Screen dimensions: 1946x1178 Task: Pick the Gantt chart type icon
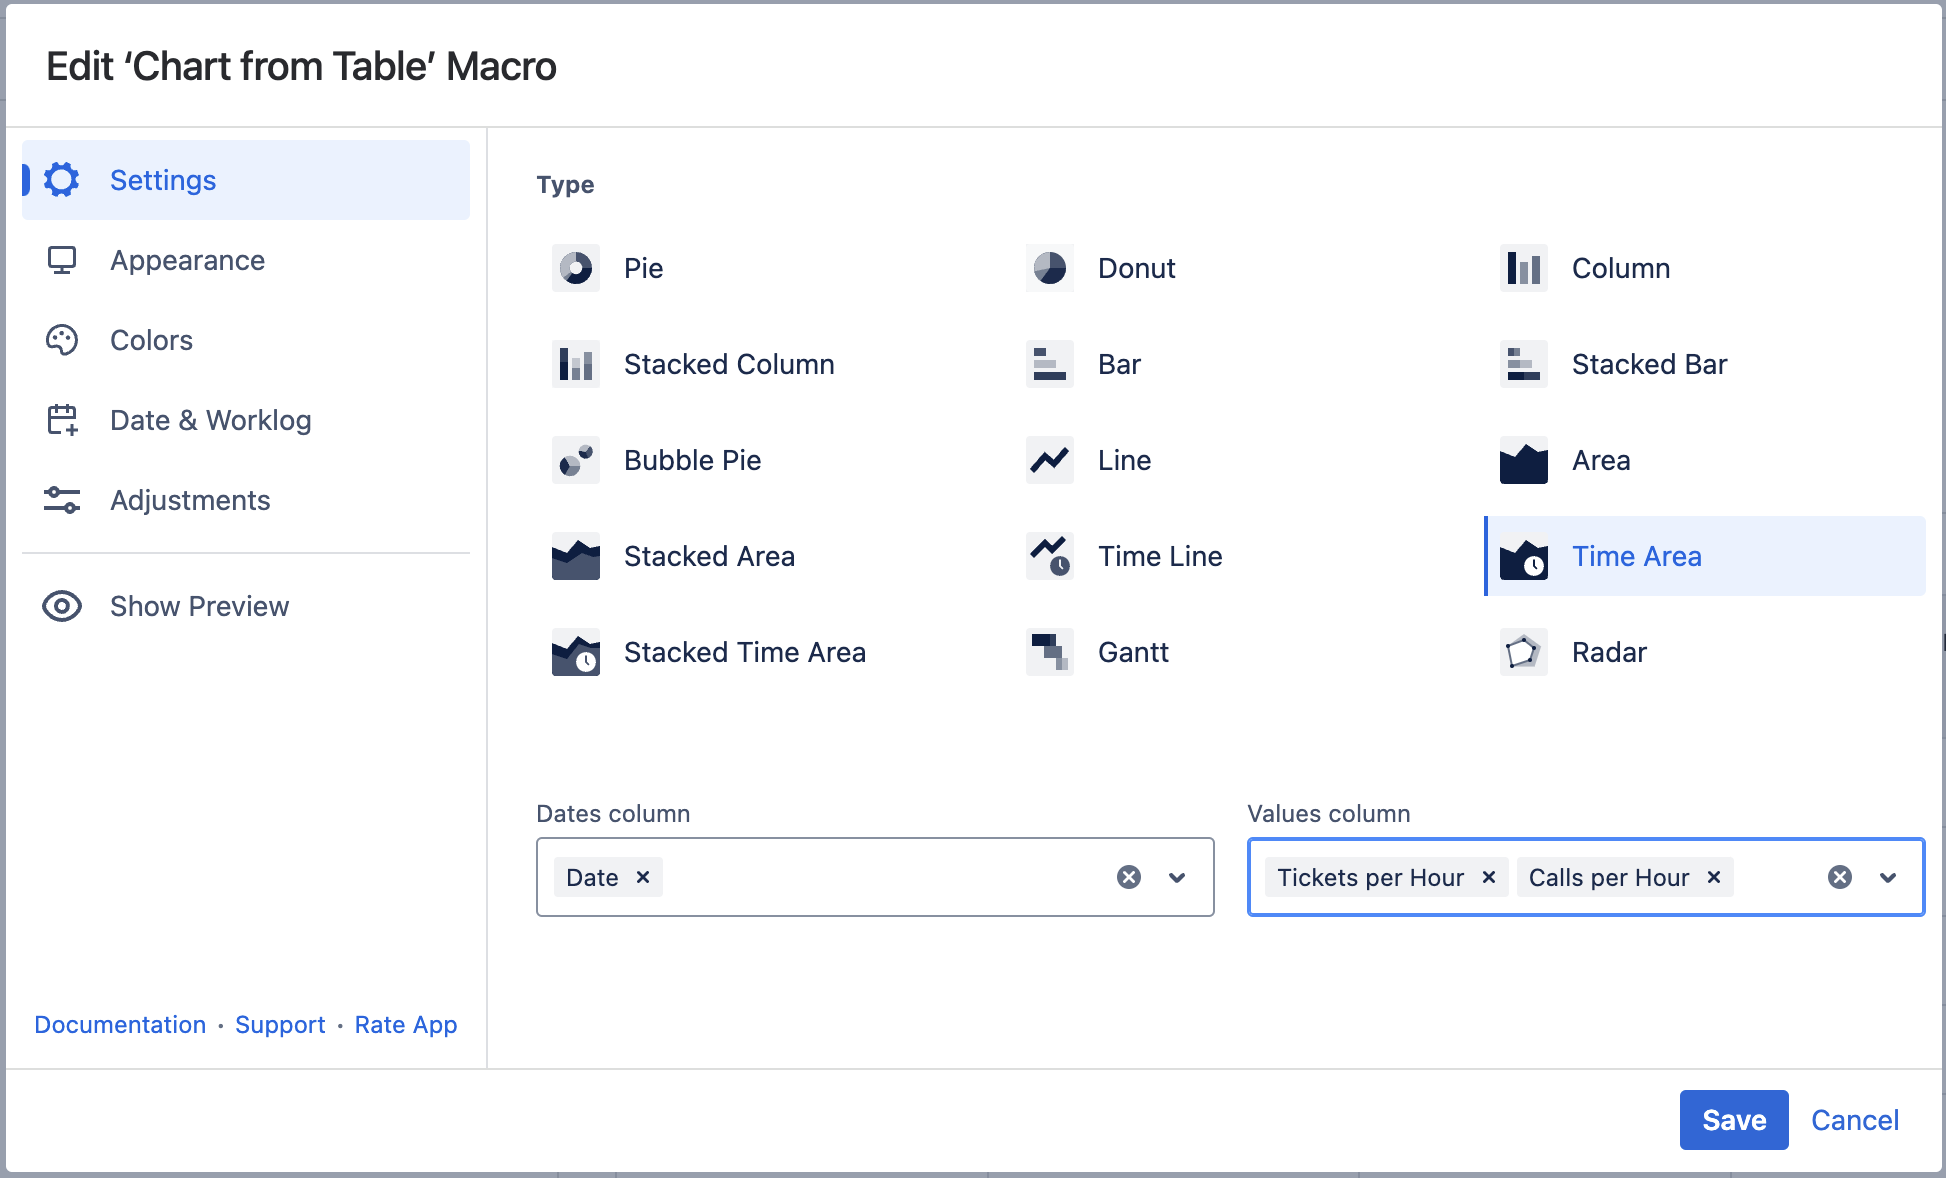pyautogui.click(x=1049, y=652)
